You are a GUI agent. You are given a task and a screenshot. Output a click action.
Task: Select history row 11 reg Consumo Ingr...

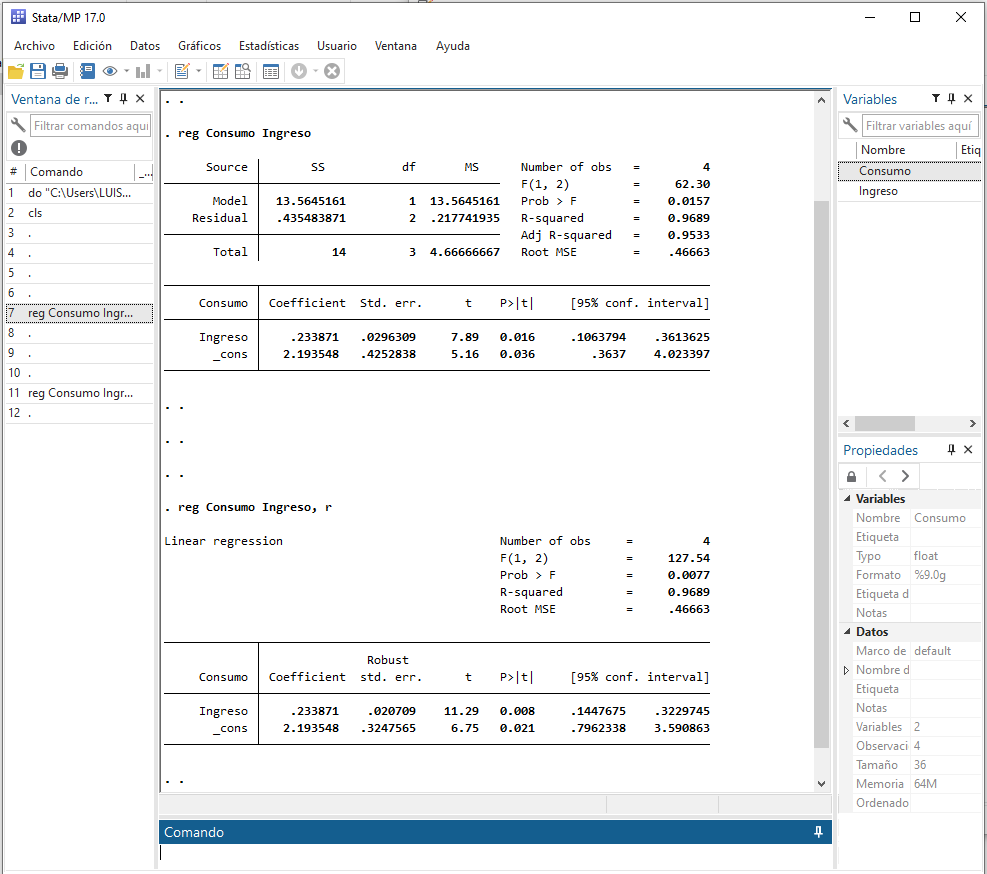coord(79,393)
